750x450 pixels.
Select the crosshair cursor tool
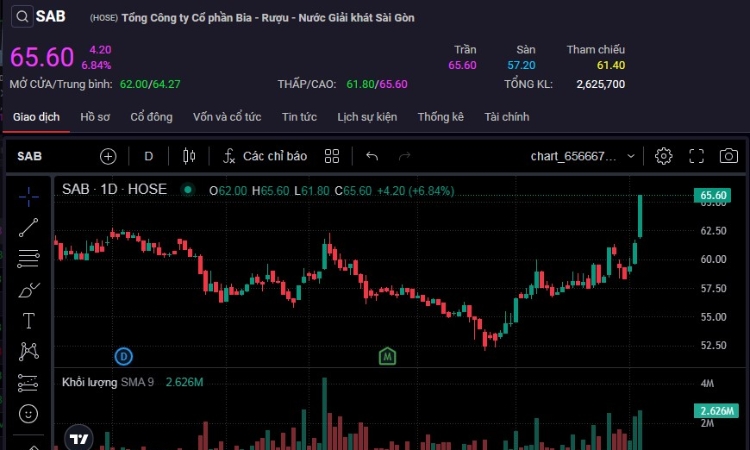pyautogui.click(x=29, y=195)
